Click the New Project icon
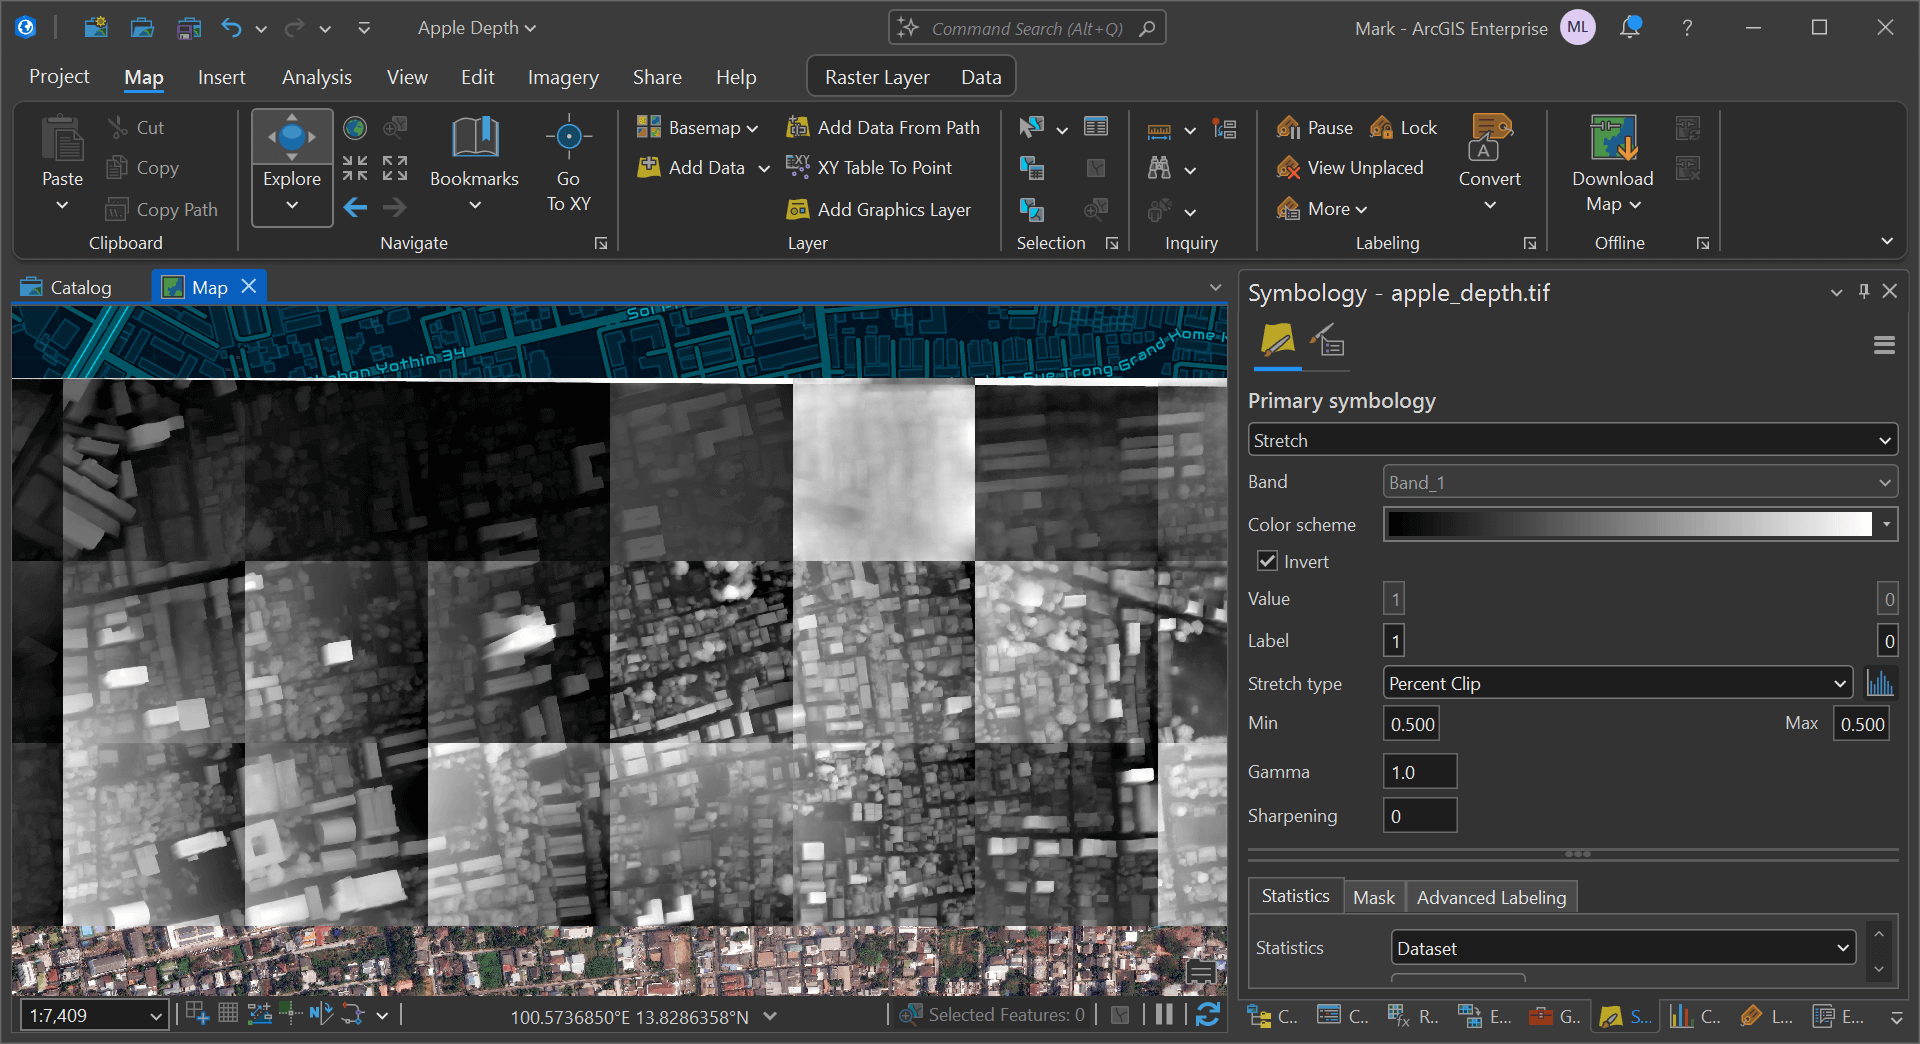Viewport: 1920px width, 1044px height. (x=96, y=28)
